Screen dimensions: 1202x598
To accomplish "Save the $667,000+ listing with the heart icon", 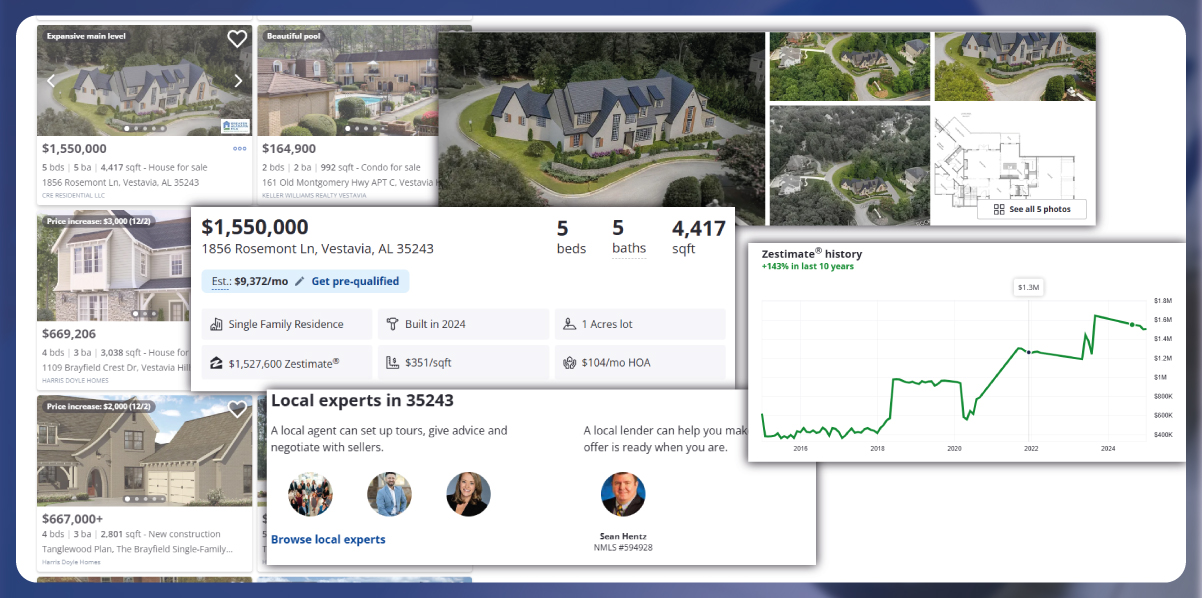I will (x=237, y=409).
